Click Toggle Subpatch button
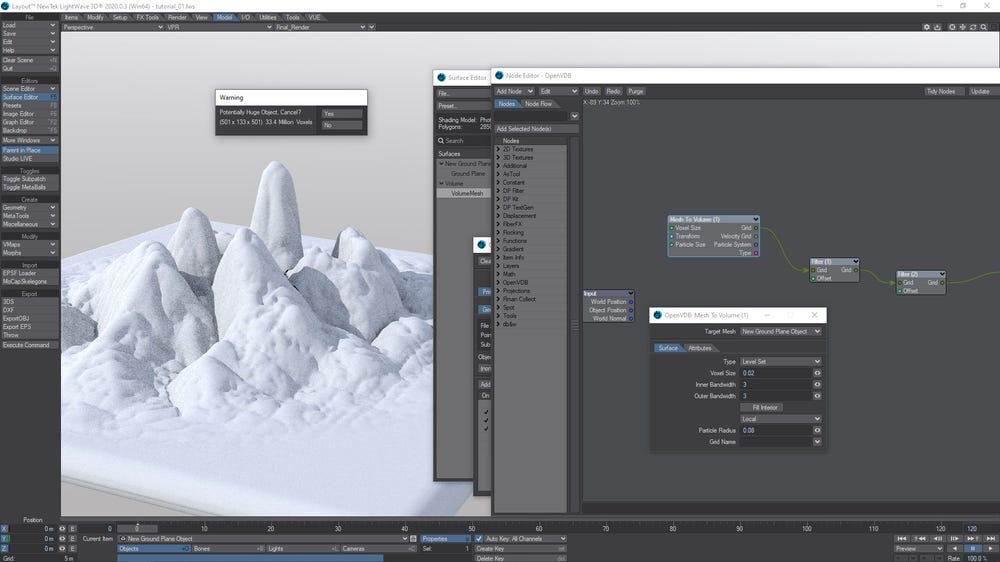This screenshot has height=562, width=1000. [x=29, y=179]
